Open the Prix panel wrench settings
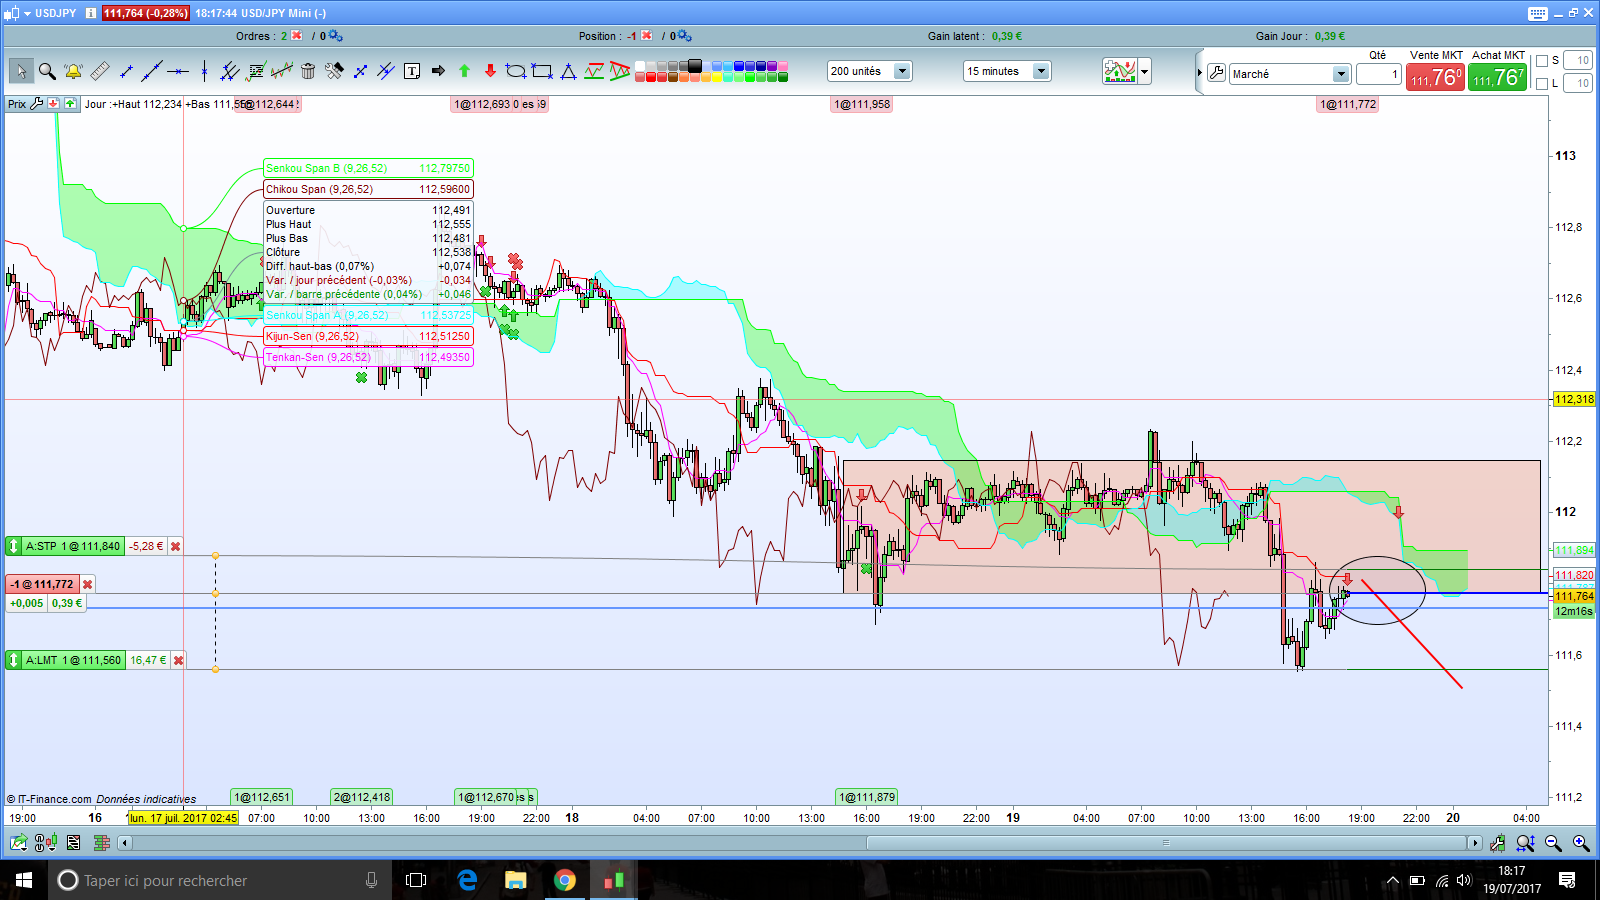Screen dimensions: 1600x900 pos(37,103)
